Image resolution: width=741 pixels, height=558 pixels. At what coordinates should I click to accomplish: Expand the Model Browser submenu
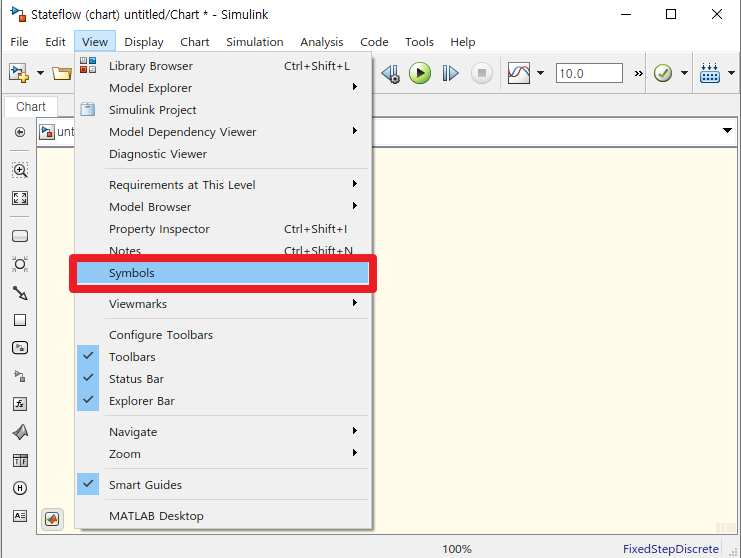point(223,207)
